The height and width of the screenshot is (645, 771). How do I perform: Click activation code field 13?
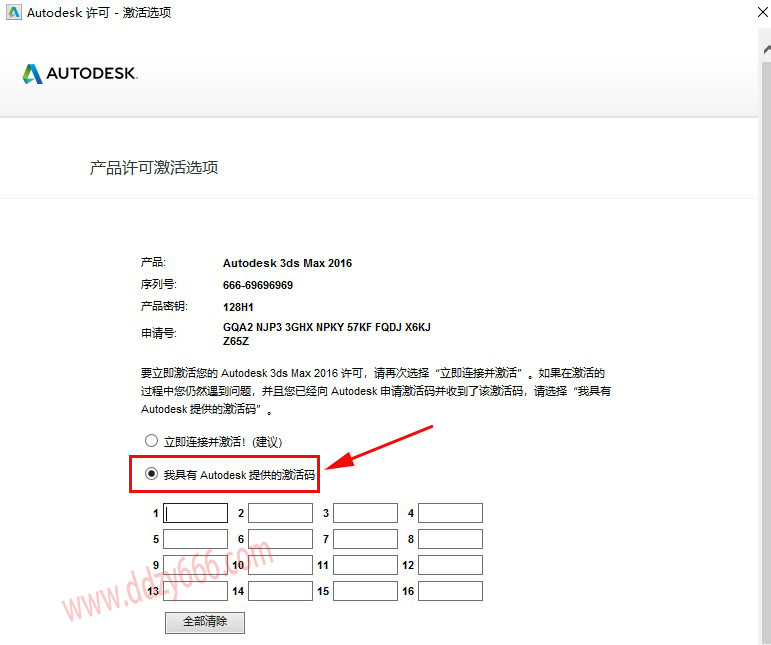[195, 591]
